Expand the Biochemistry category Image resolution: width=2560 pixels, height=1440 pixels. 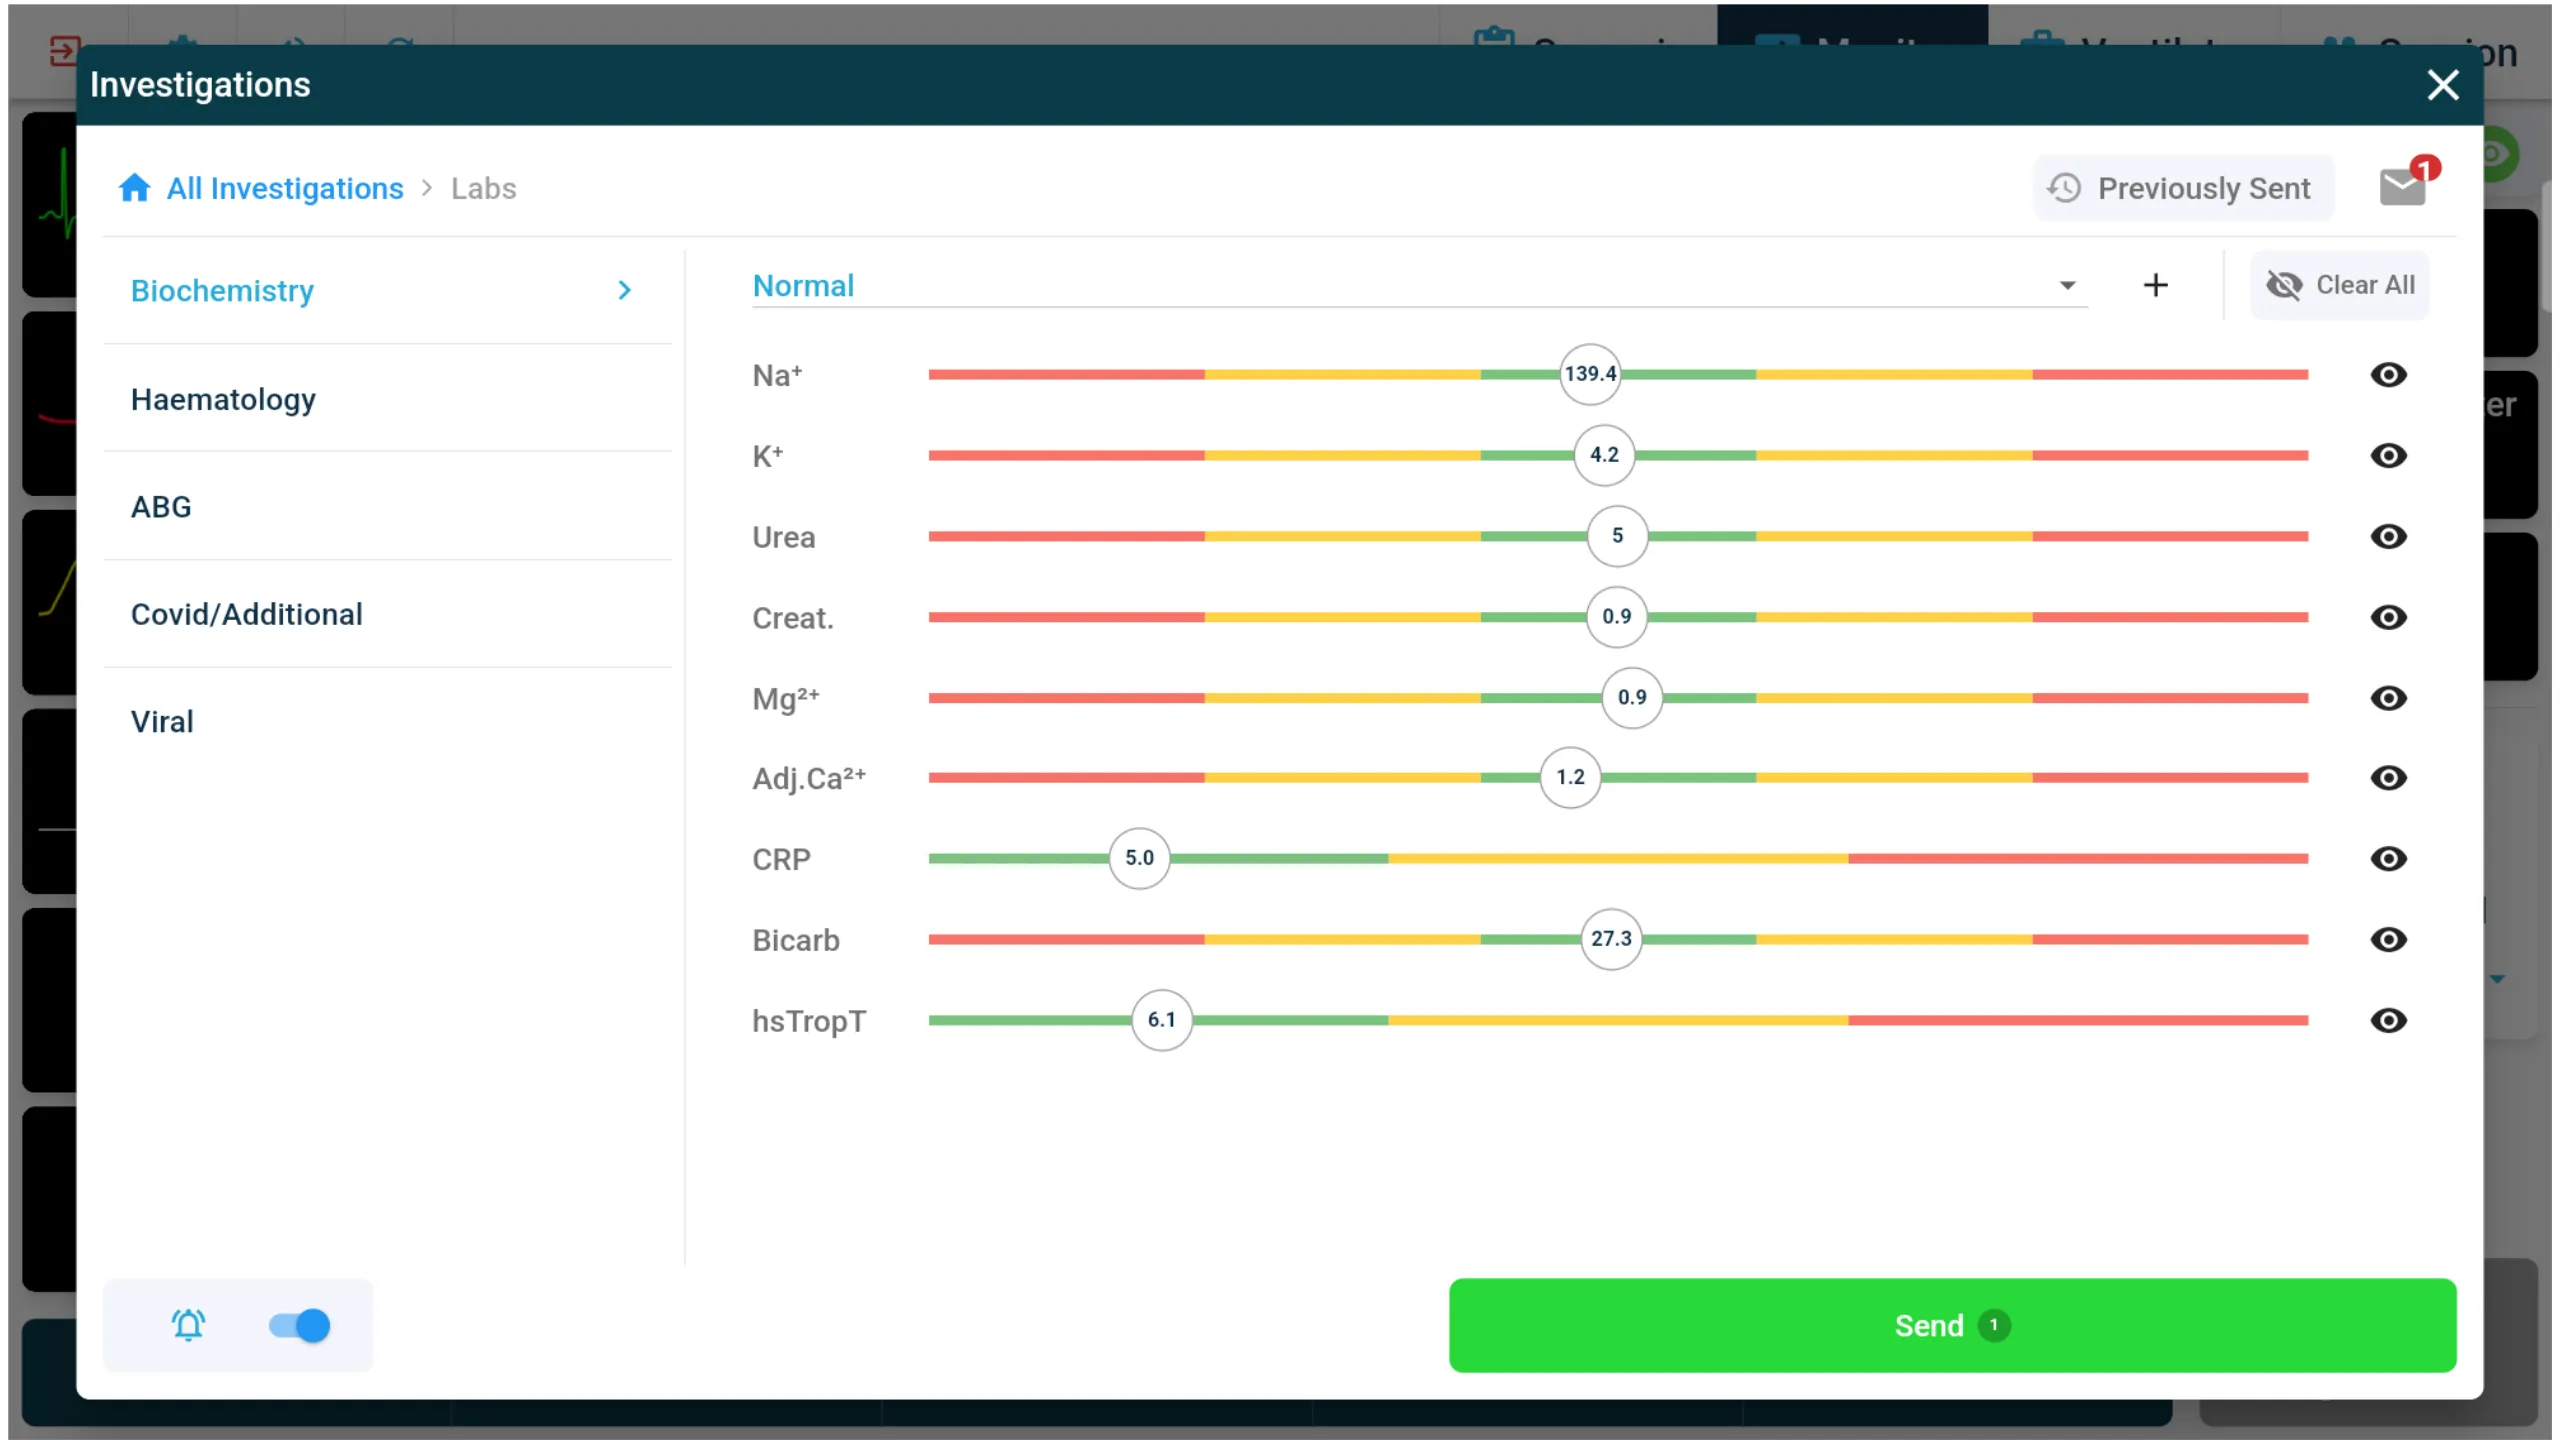tap(624, 290)
